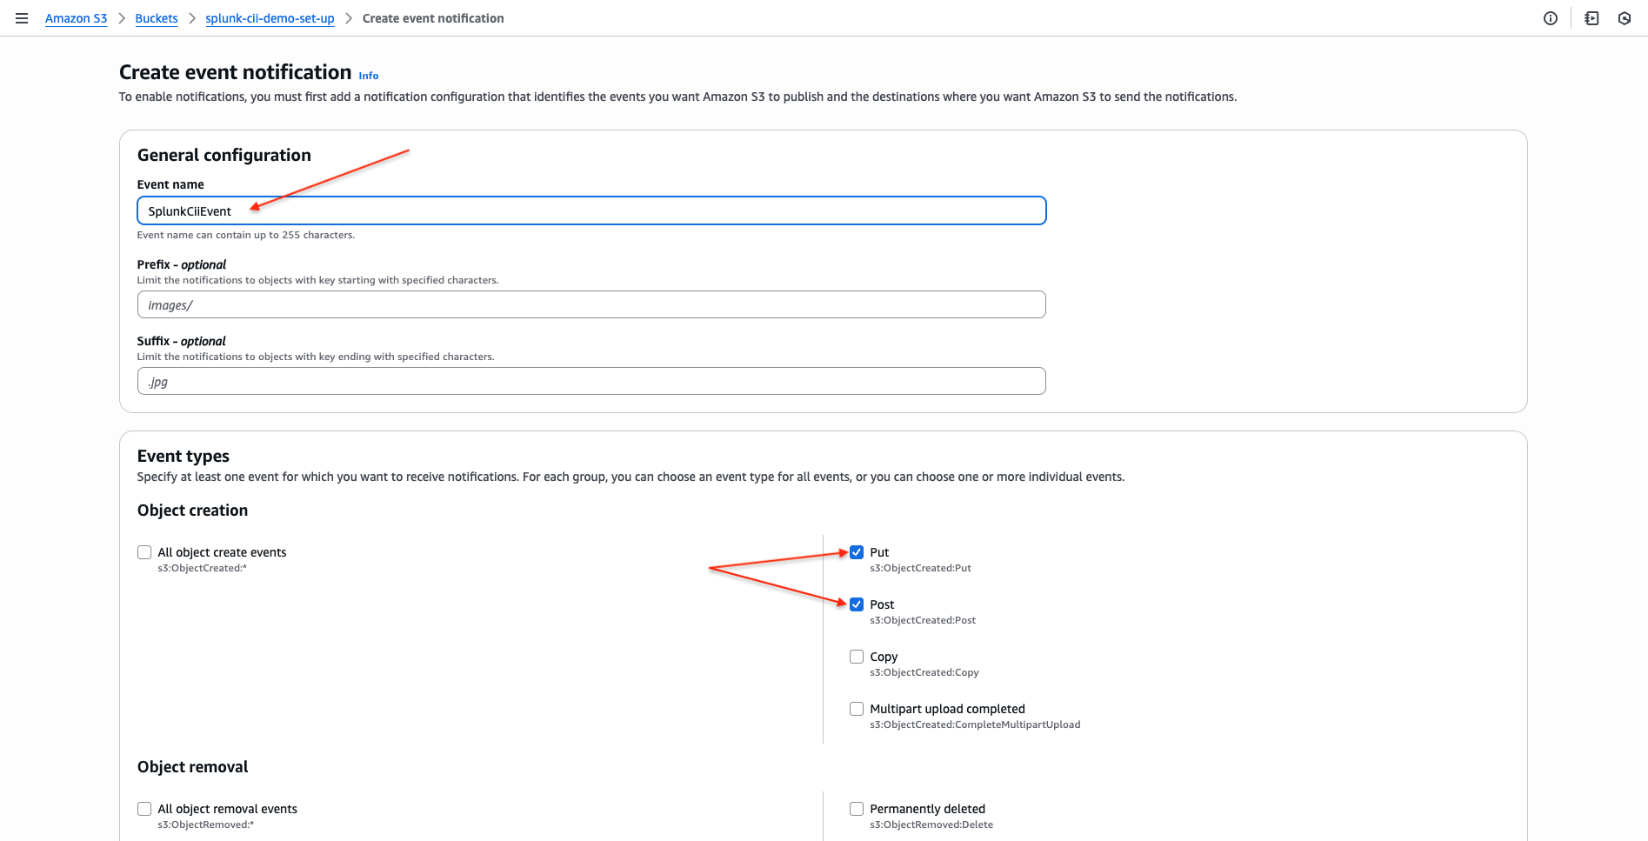This screenshot has height=841, width=1648.
Task: Click the Event name input field
Action: coord(591,211)
